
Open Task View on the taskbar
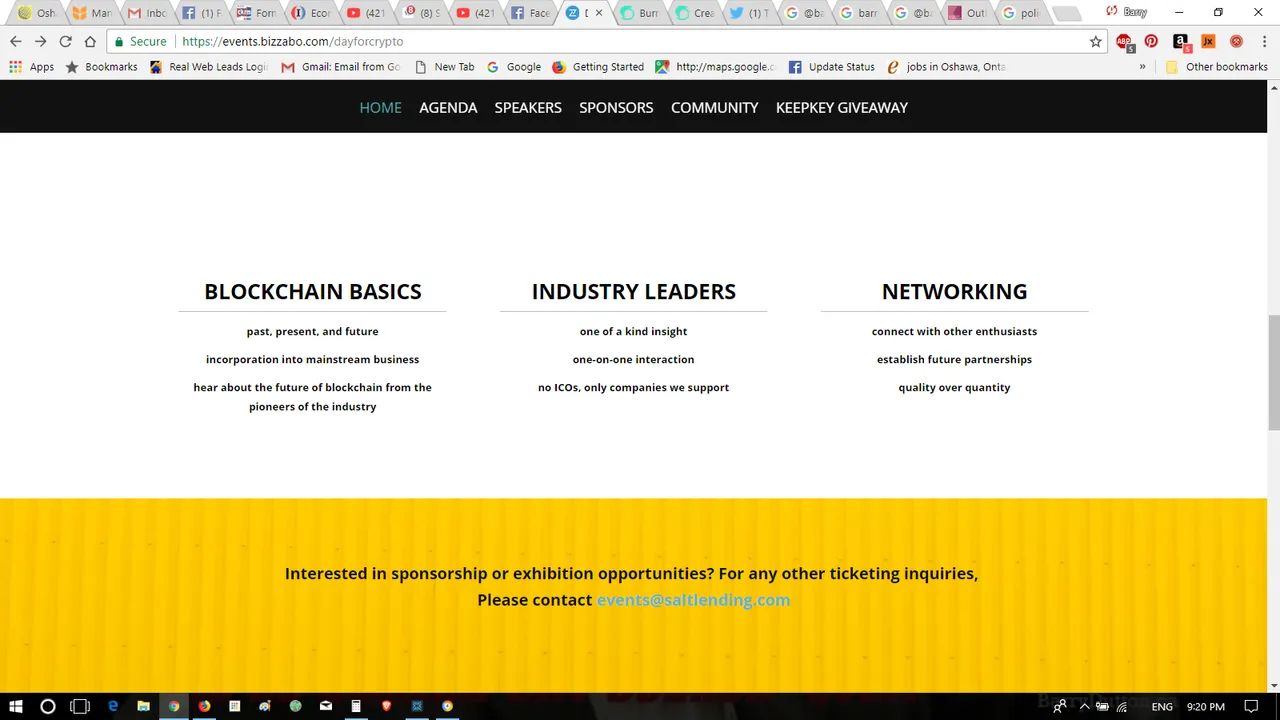[x=80, y=706]
